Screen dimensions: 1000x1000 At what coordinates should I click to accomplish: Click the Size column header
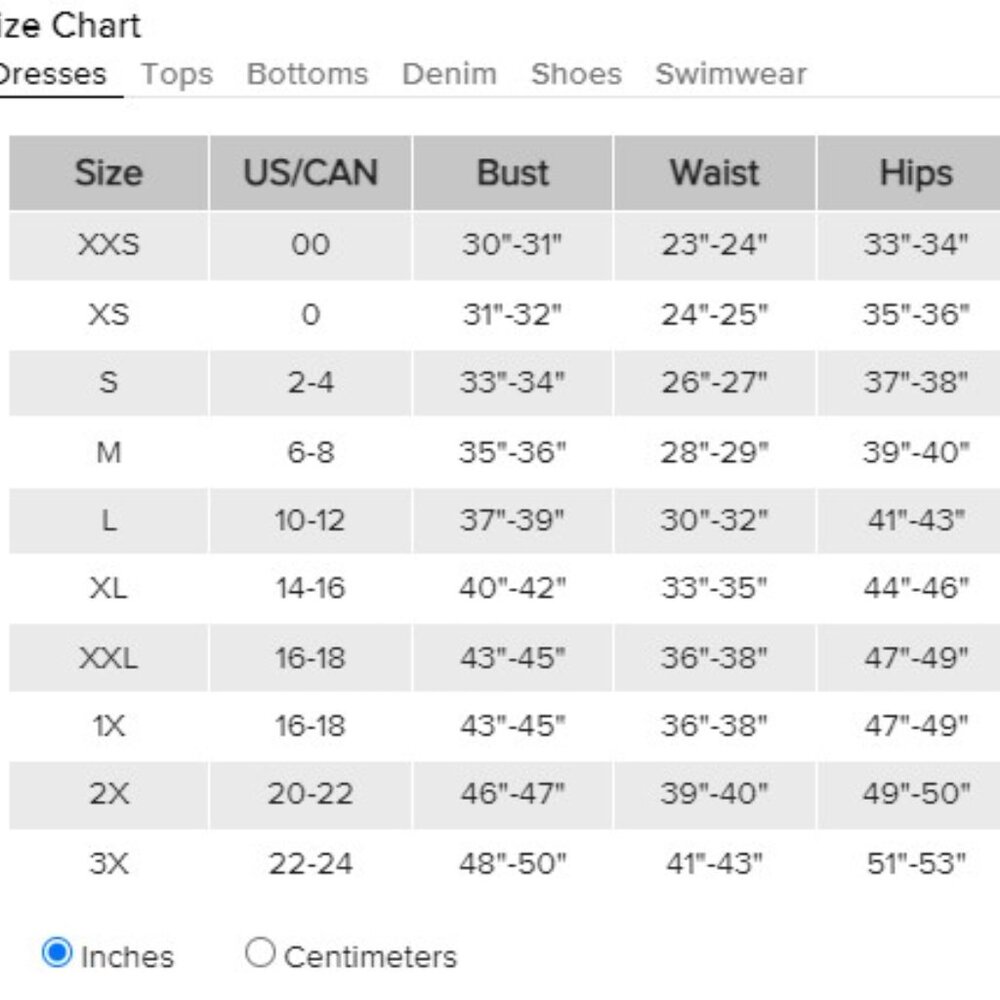108,172
